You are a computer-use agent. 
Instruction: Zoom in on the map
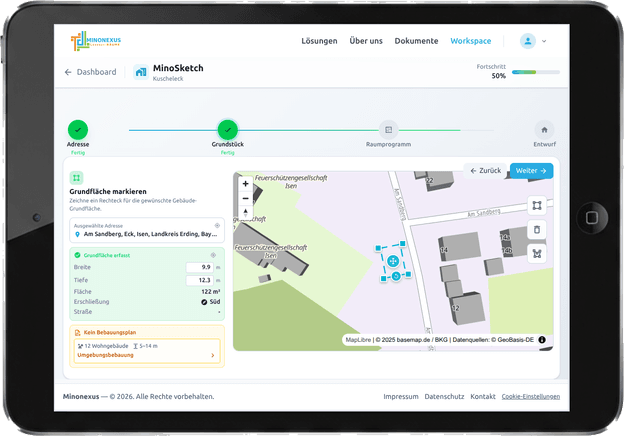(246, 184)
